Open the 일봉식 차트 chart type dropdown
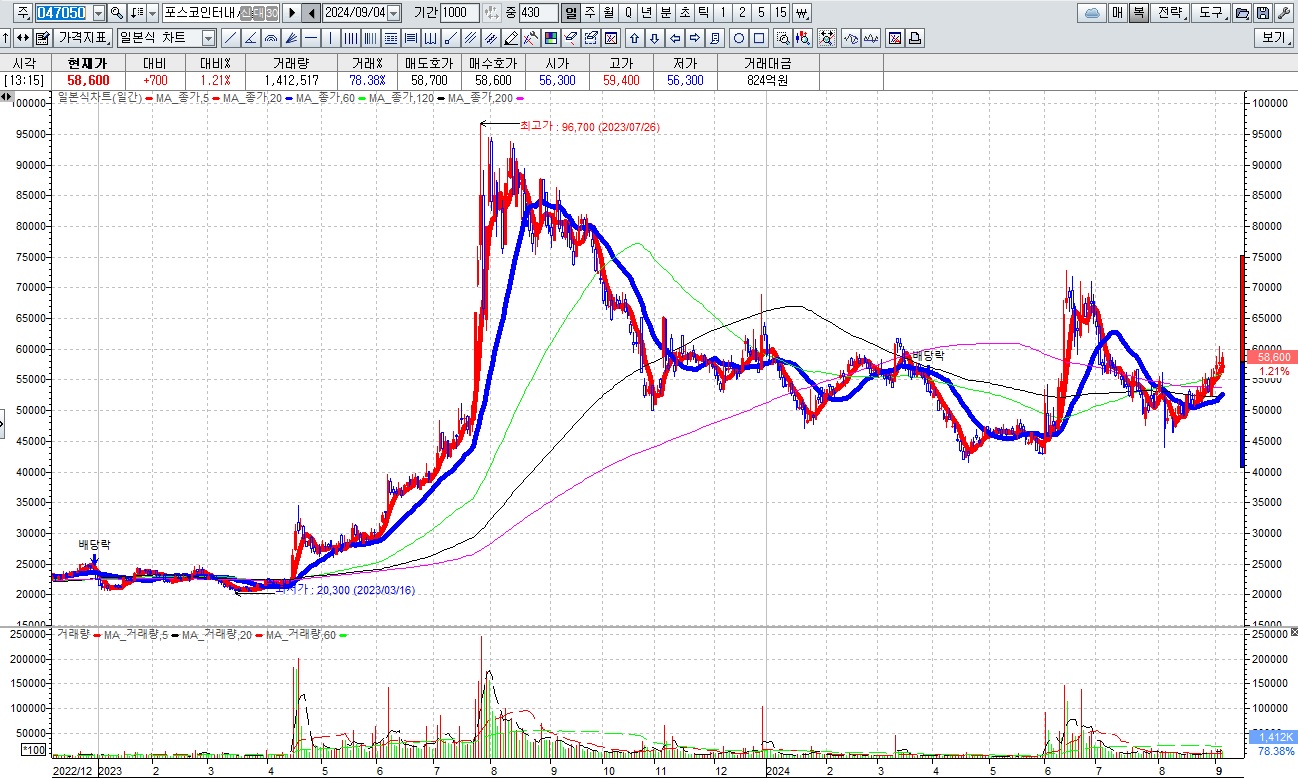 point(208,38)
